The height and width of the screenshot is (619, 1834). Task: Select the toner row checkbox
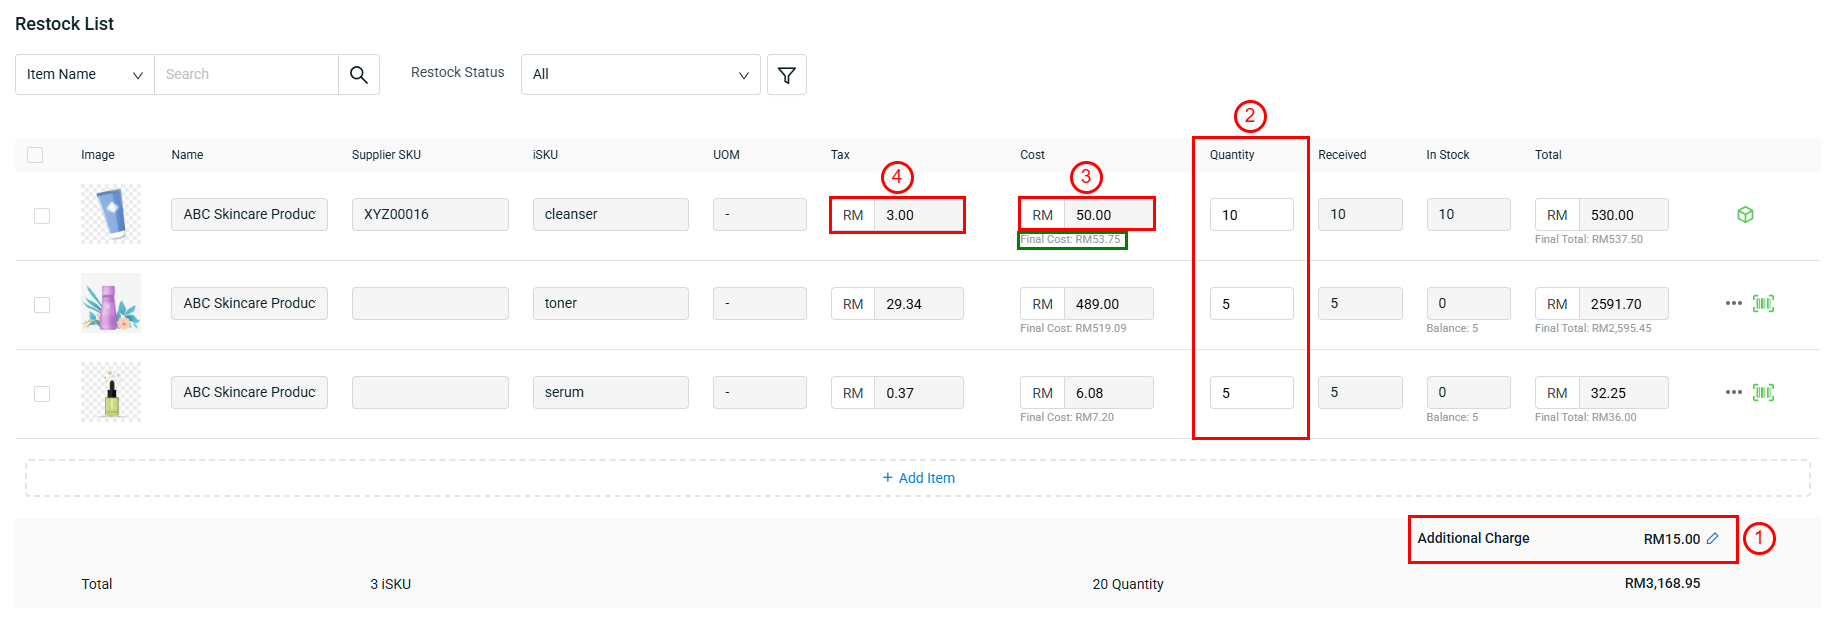tap(42, 305)
